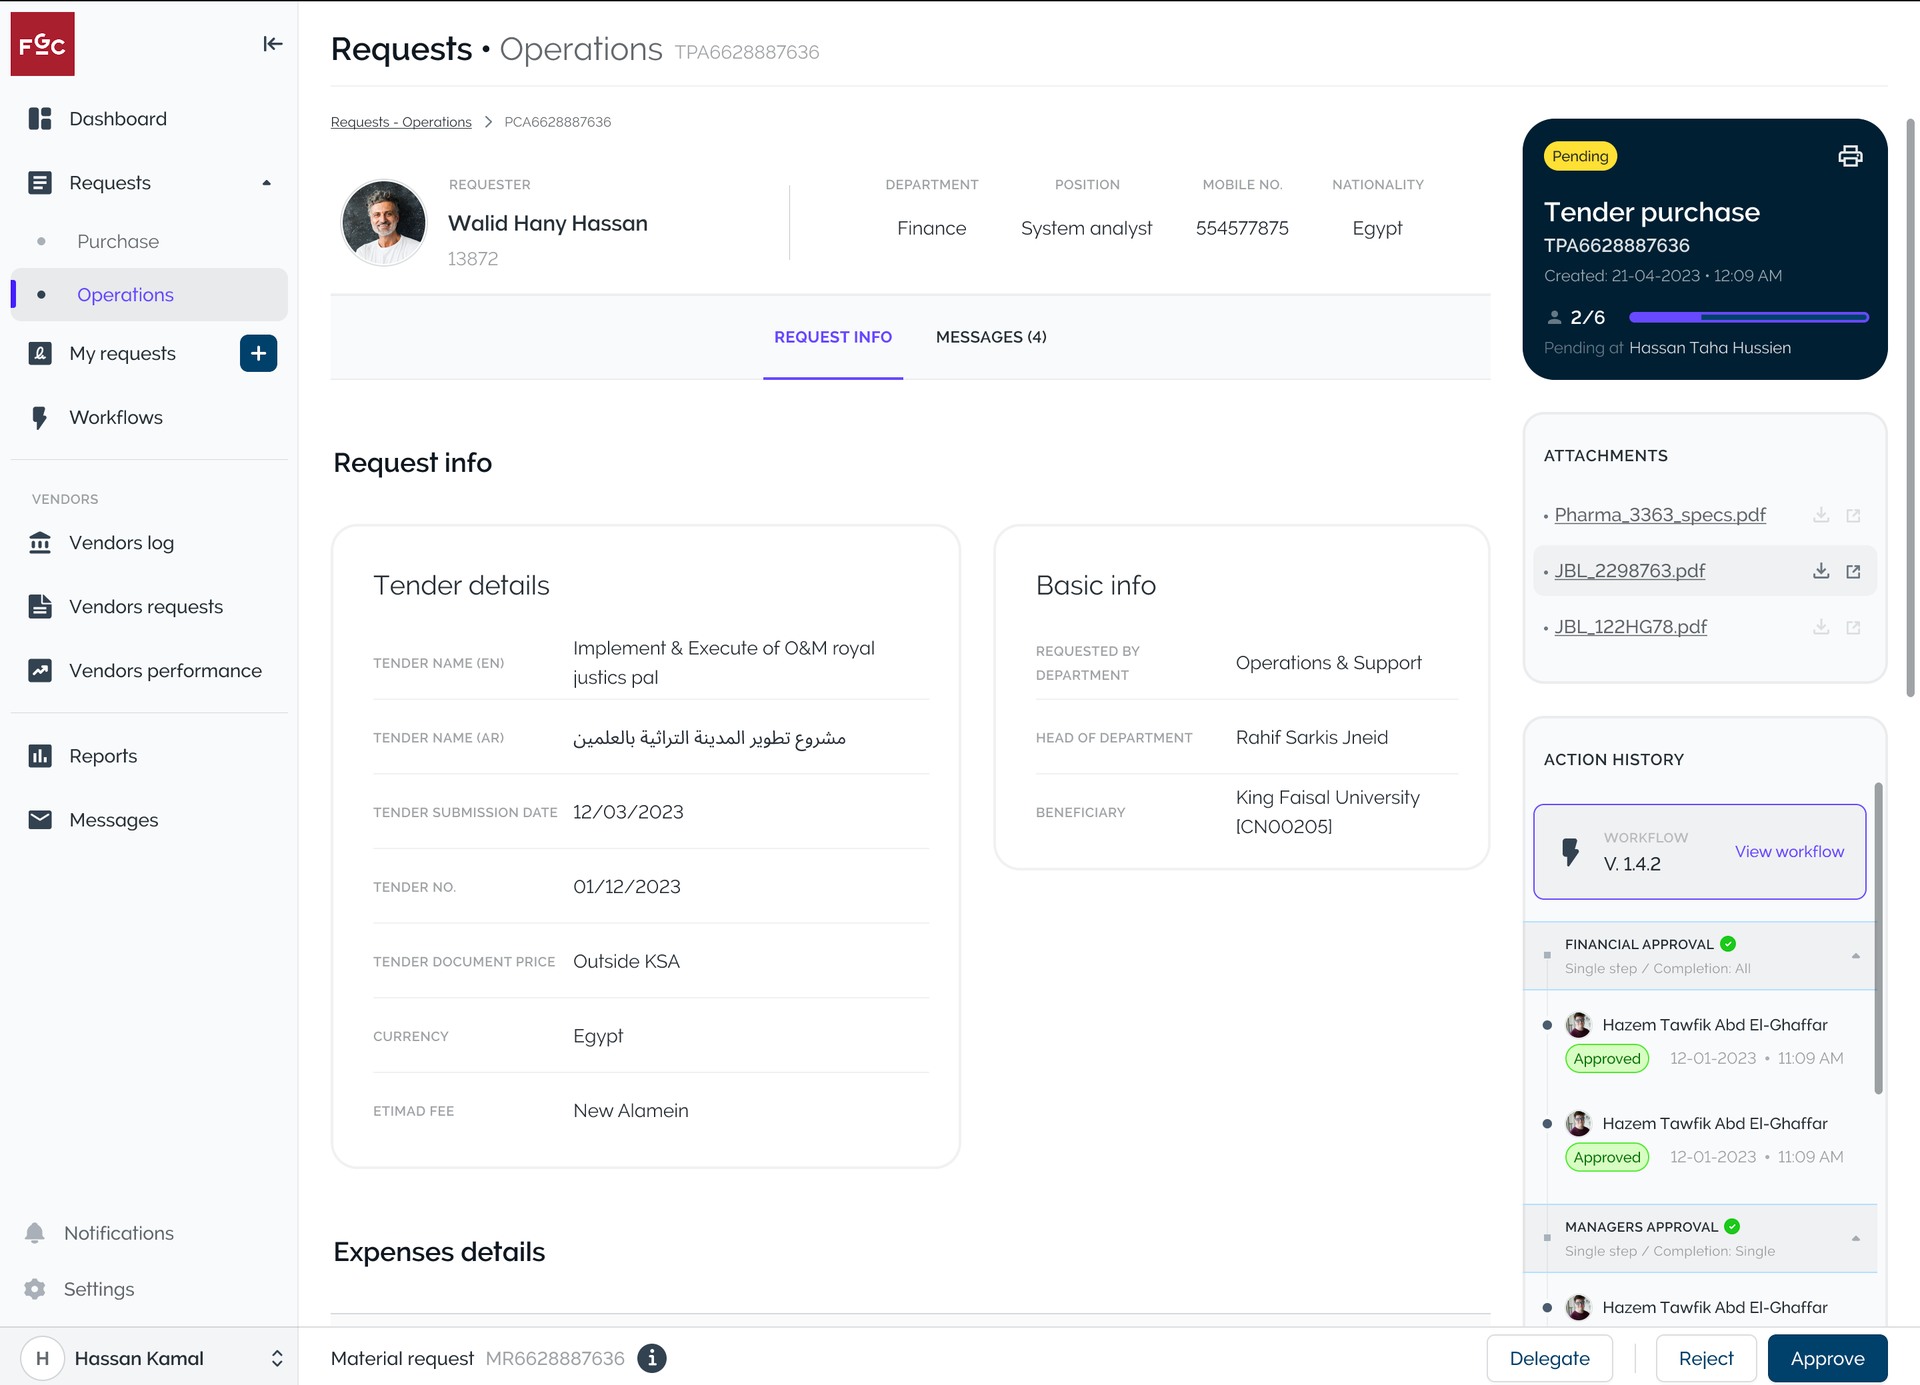Image resolution: width=1920 pixels, height=1385 pixels.
Task: Click the requester's profile photo
Action: pyautogui.click(x=384, y=222)
